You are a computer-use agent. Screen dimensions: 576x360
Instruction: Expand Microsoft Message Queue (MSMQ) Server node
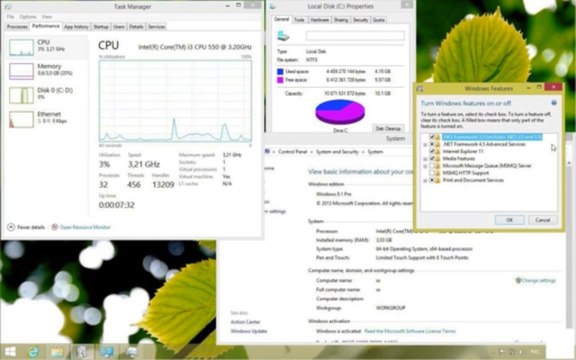[x=425, y=166]
